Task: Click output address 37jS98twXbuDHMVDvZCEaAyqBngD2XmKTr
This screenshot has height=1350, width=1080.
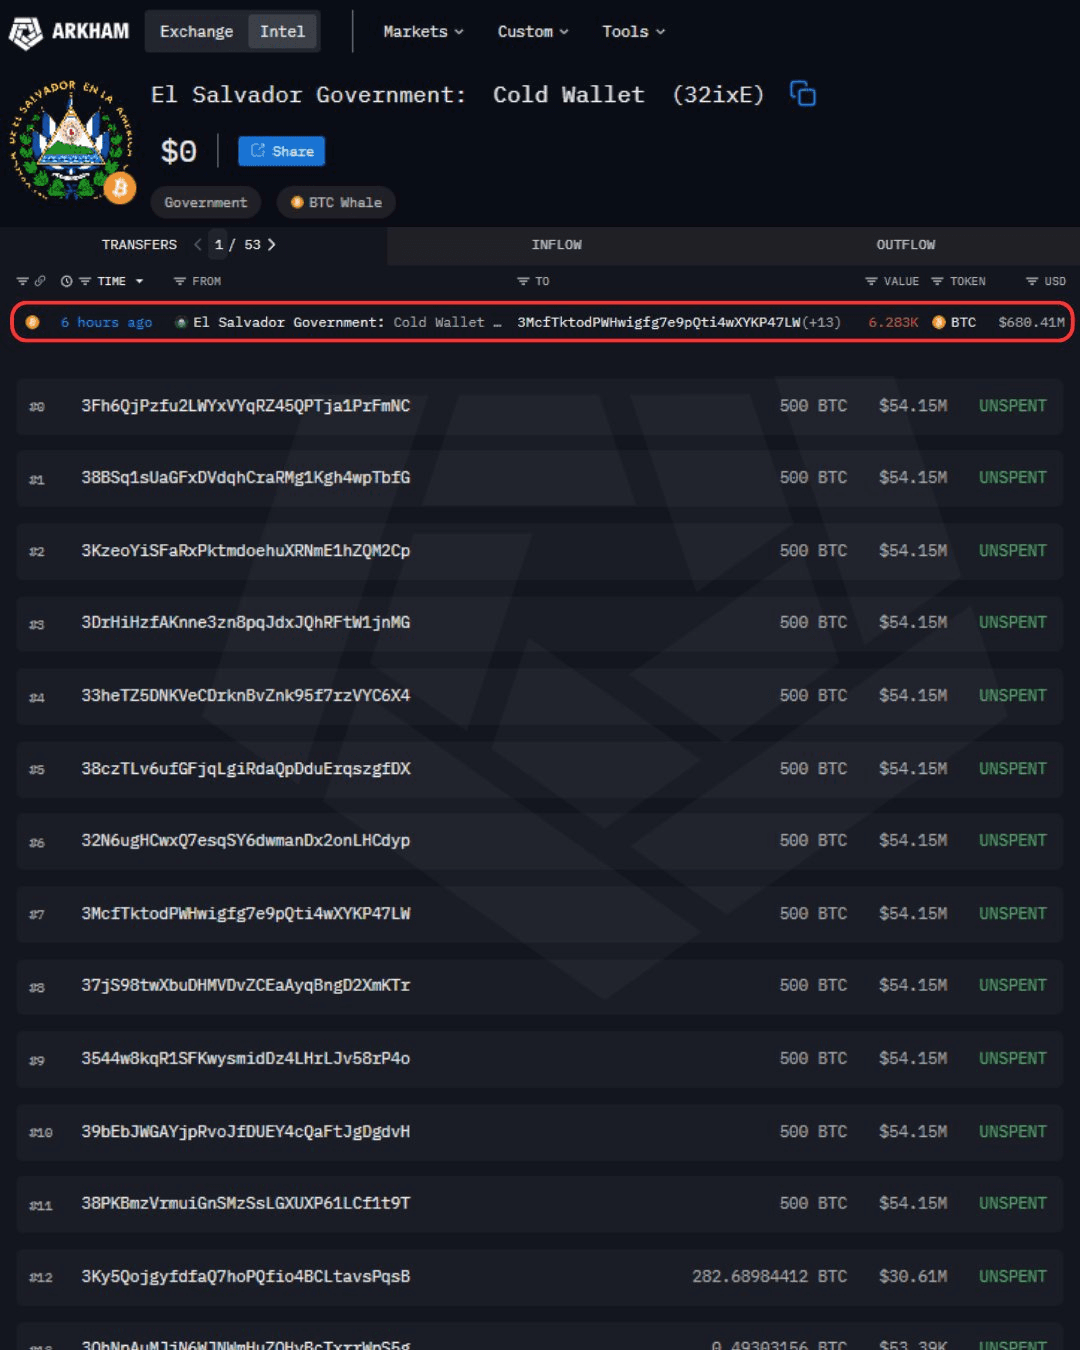Action: click(x=246, y=986)
